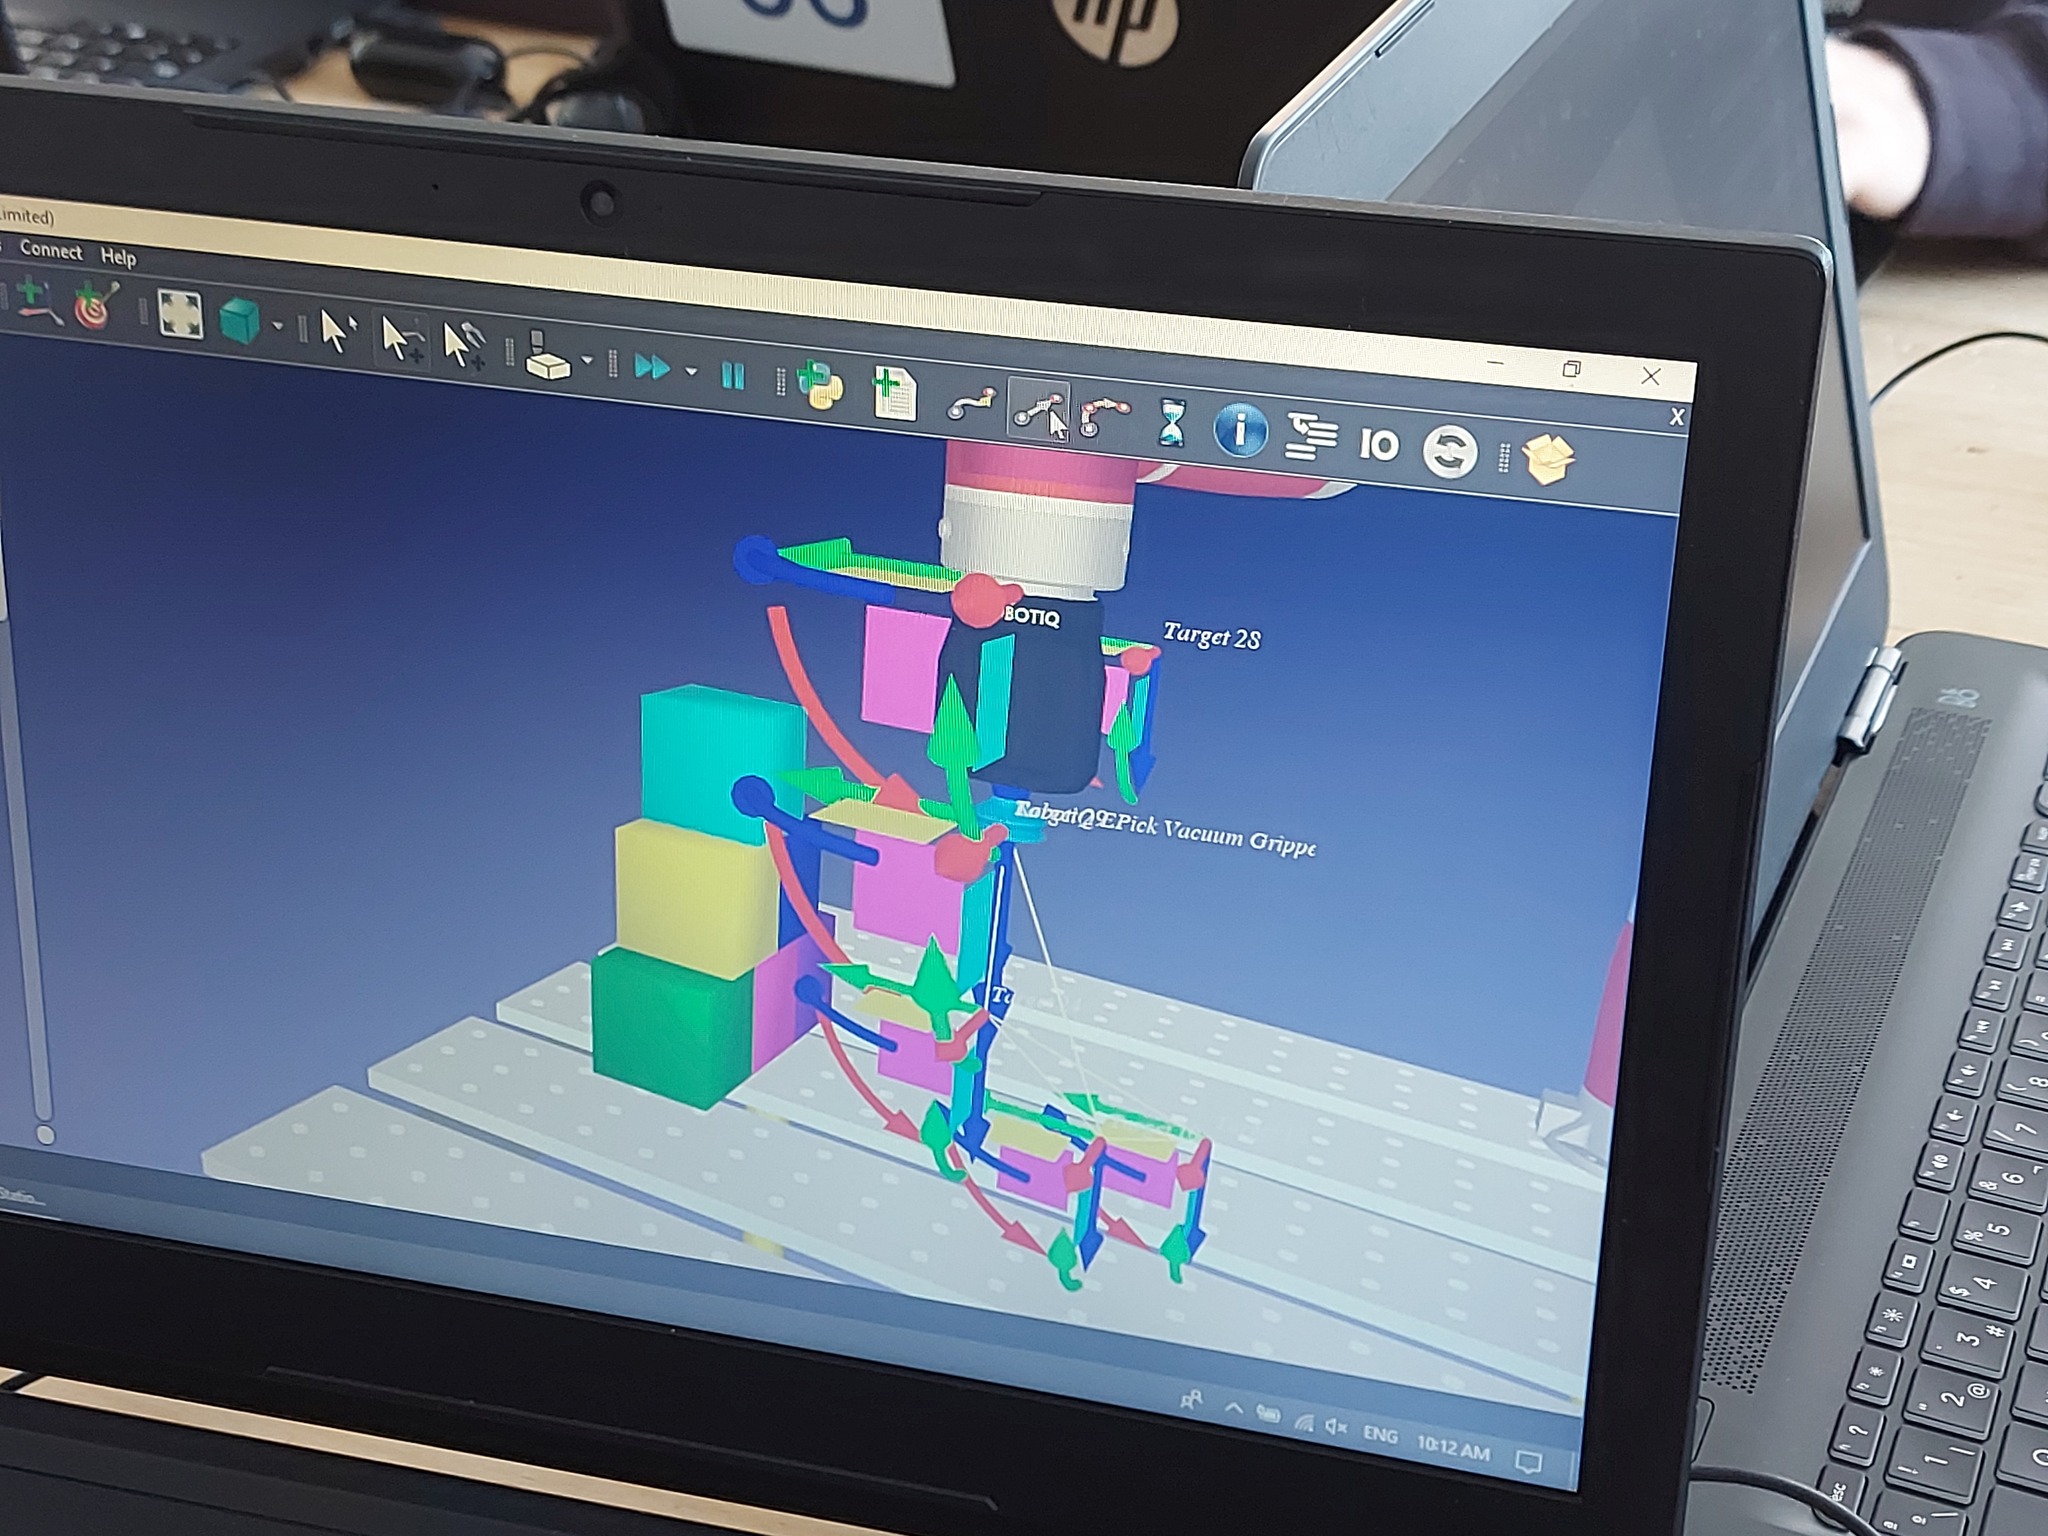Viewport: 2048px width, 1536px height.
Task: Add a new robot target
Action: point(98,306)
